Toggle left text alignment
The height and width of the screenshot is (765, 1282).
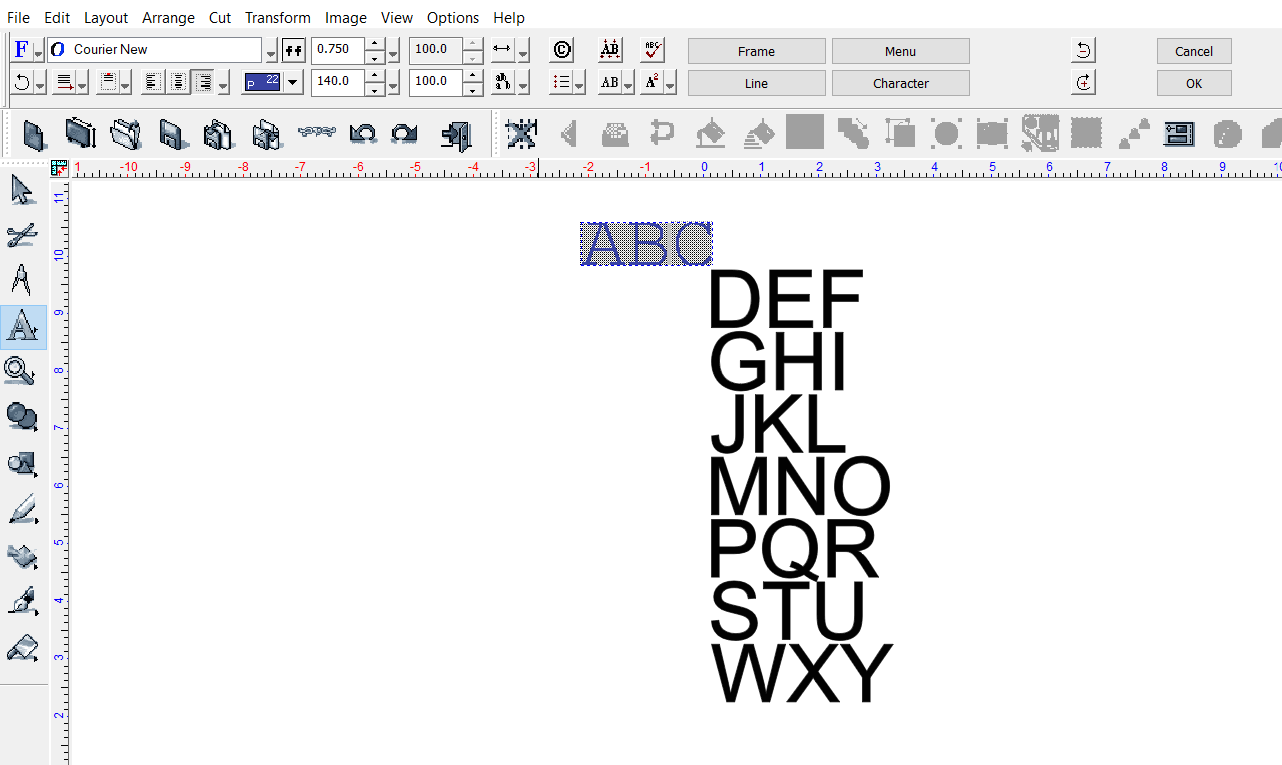pos(153,82)
